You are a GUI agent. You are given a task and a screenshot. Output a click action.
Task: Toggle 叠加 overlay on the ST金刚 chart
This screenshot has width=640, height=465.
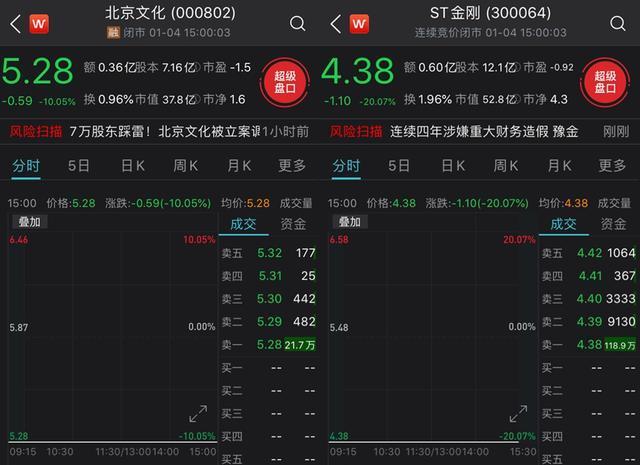click(349, 222)
